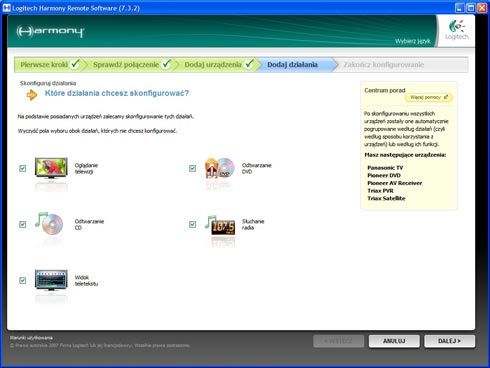The width and height of the screenshot is (490, 368).
Task: Uncheck the Odtwarzanie CD checkbox
Action: coord(23,224)
